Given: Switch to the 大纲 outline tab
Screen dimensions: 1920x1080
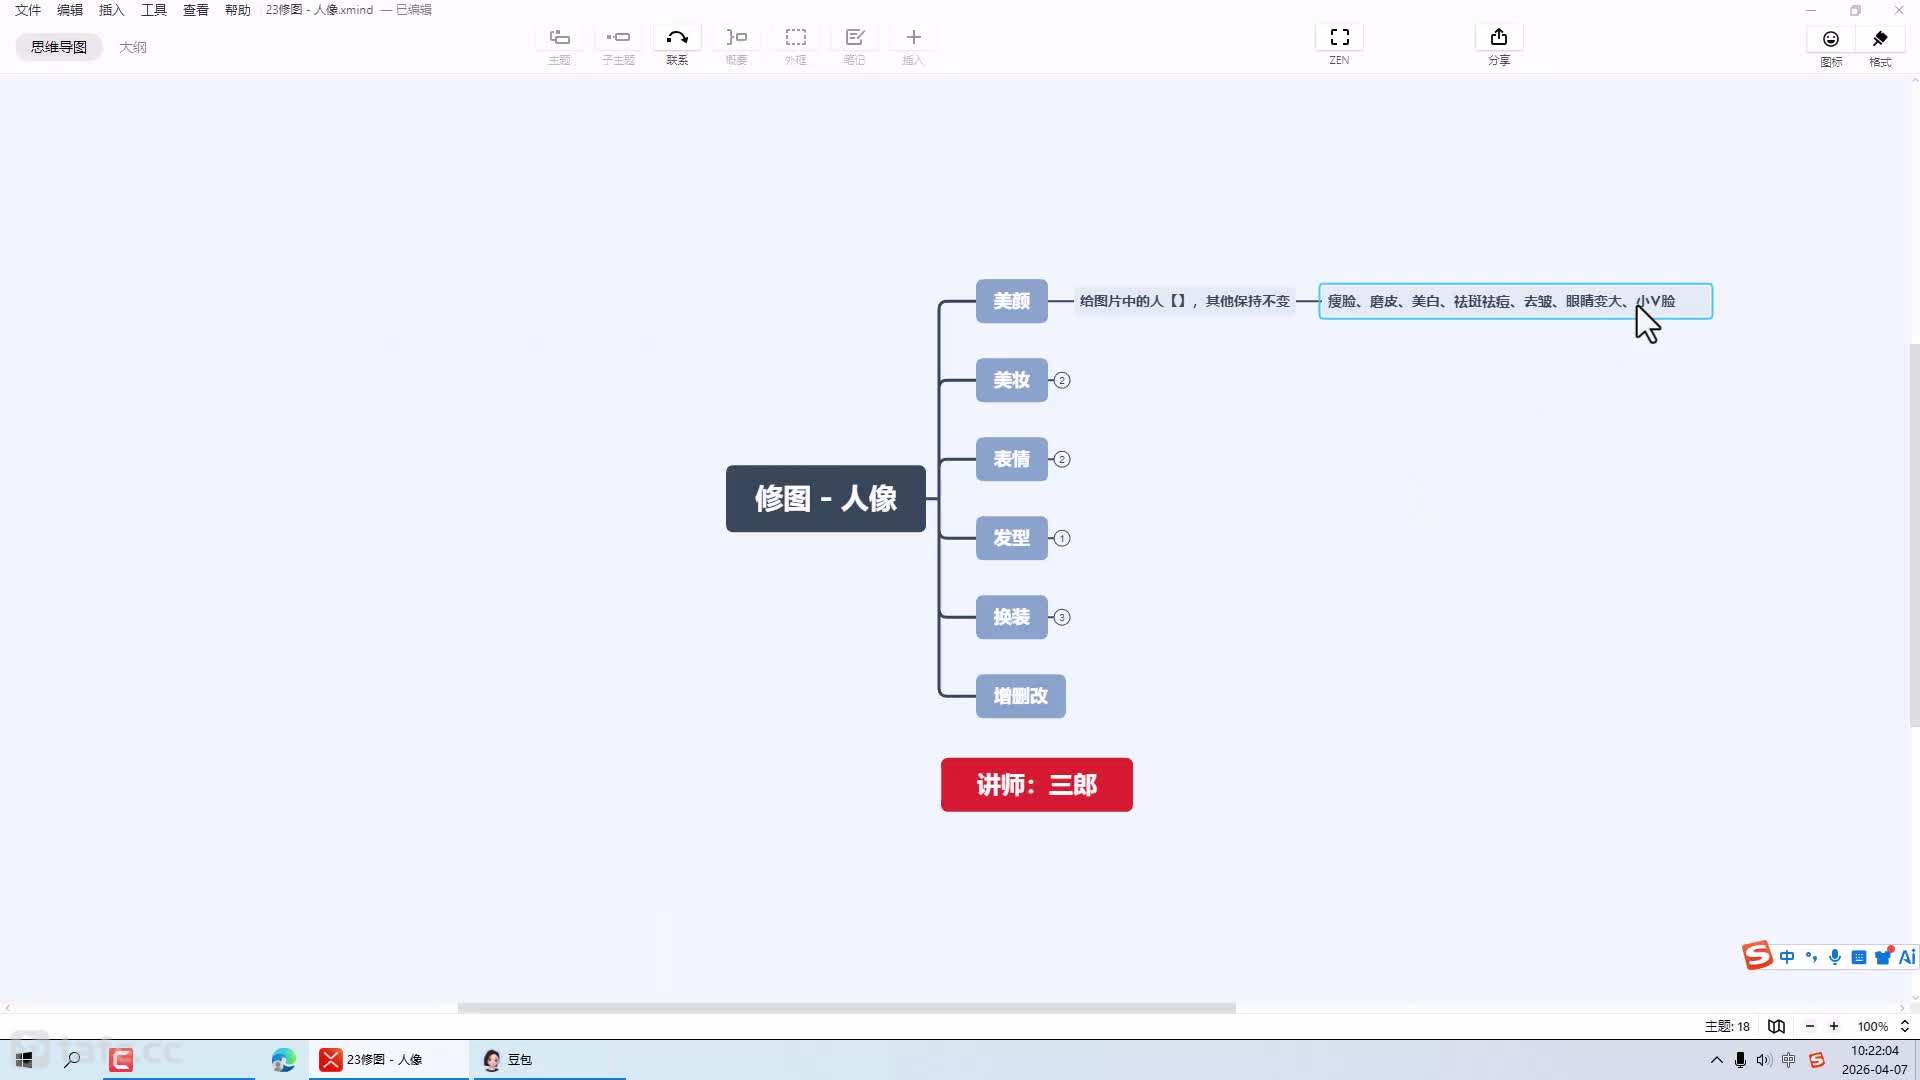Looking at the screenshot, I should coord(132,47).
